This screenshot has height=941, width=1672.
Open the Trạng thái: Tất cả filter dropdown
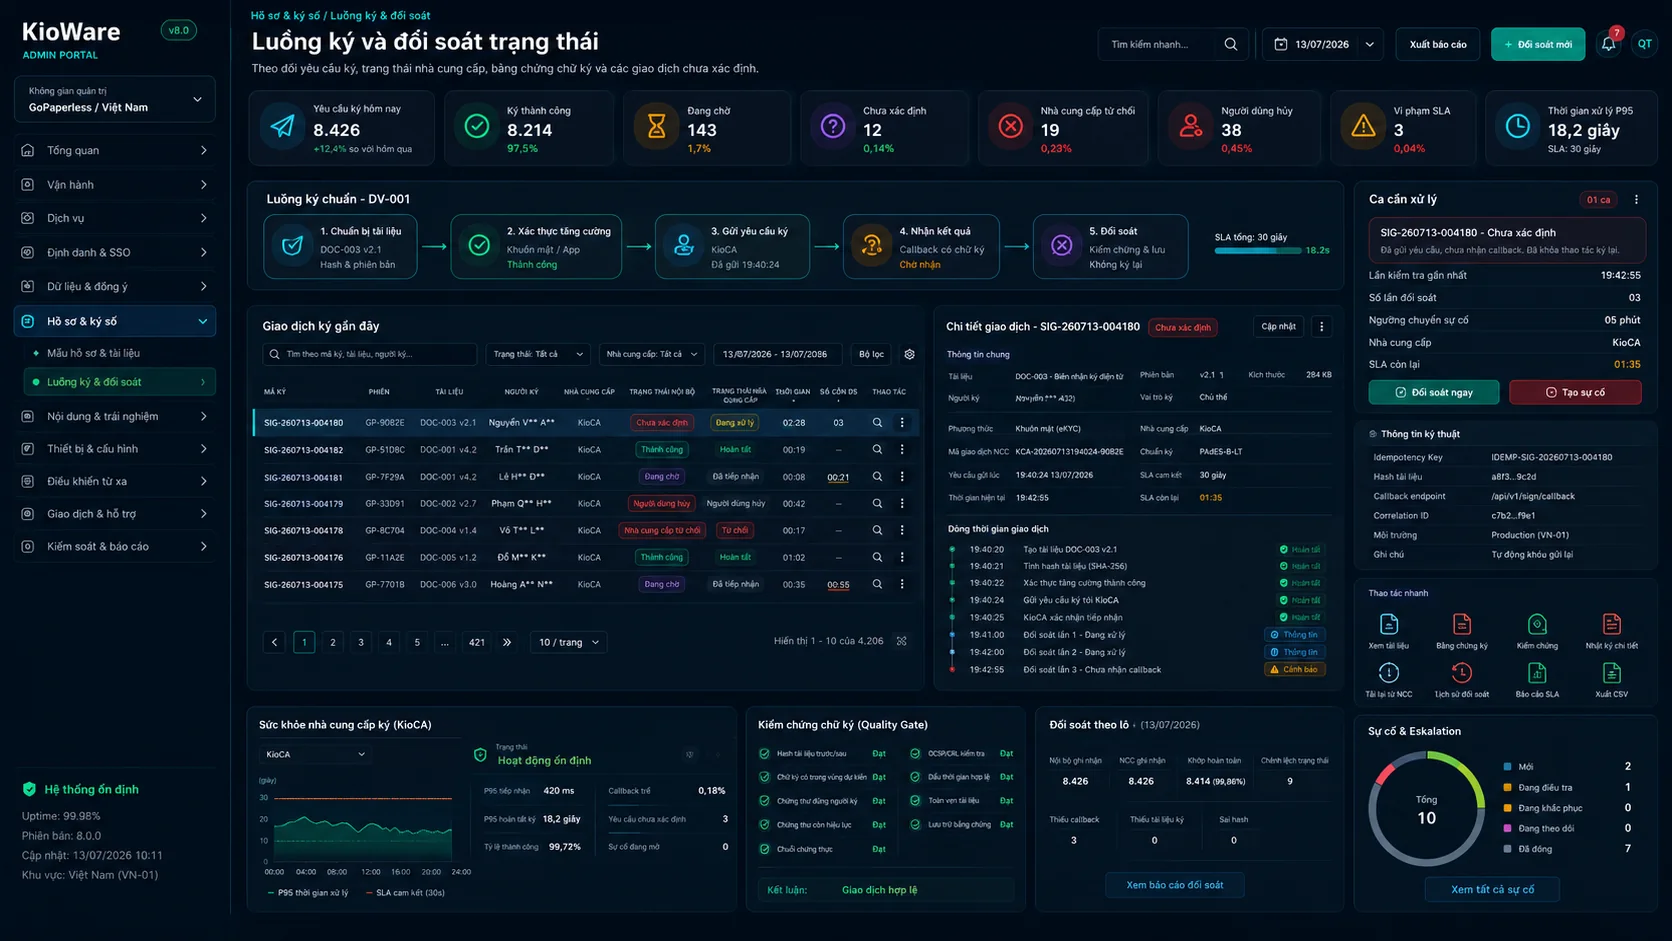[538, 354]
